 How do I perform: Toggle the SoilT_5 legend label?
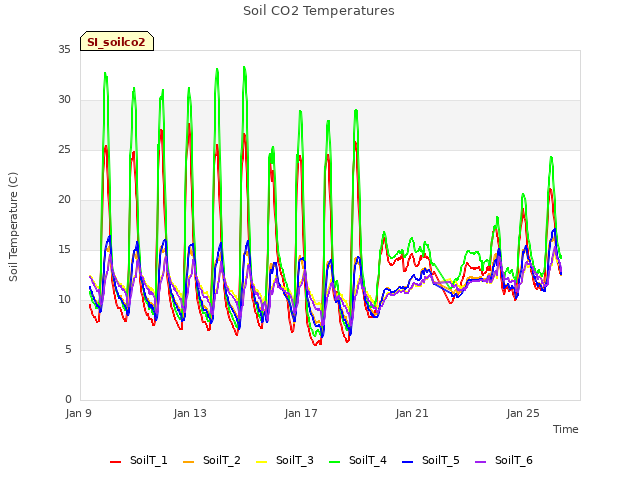(x=441, y=460)
